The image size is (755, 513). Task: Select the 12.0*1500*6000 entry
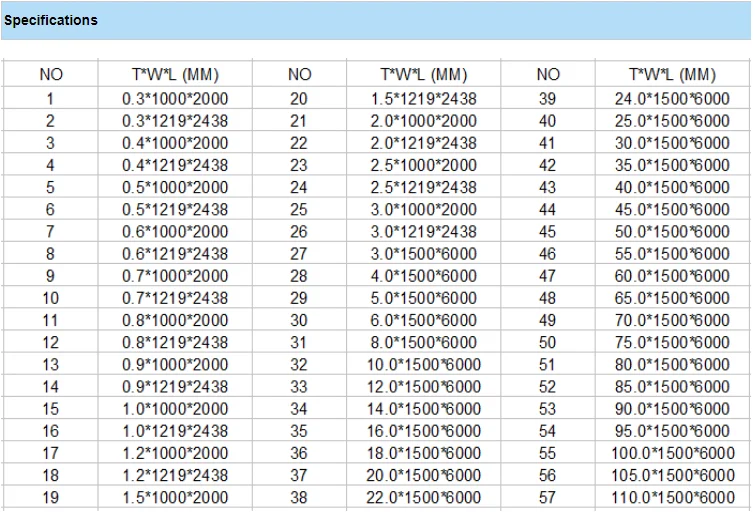pyautogui.click(x=424, y=387)
